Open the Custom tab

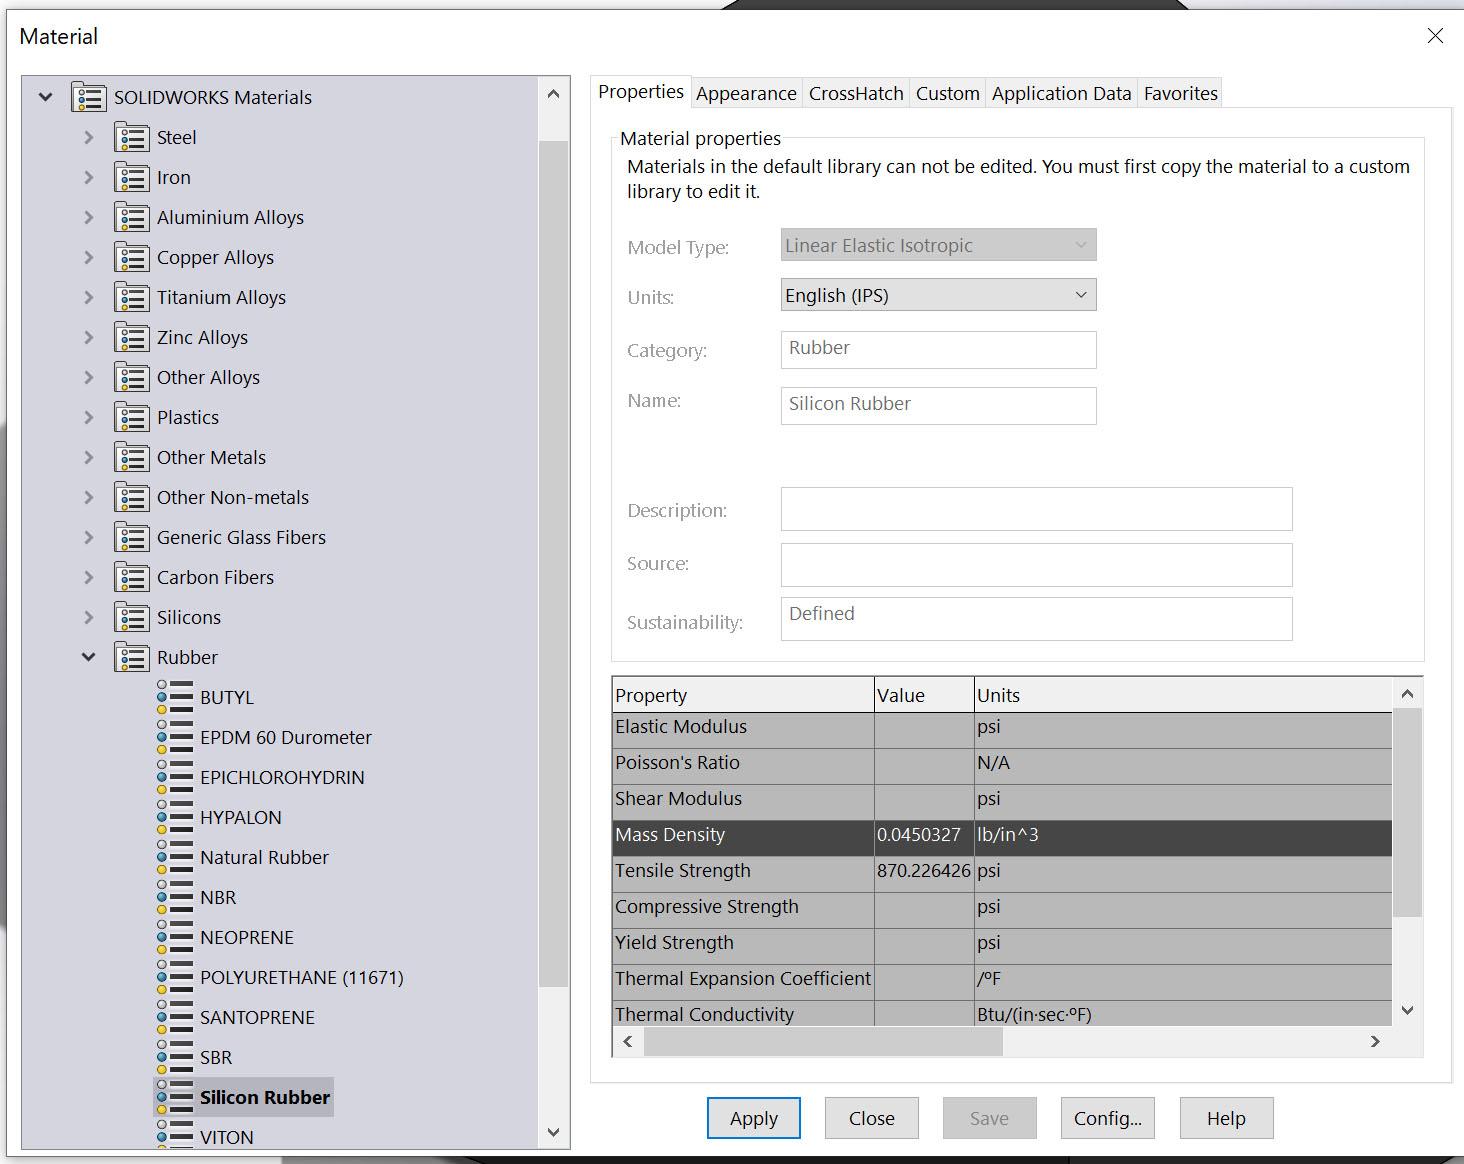point(947,93)
